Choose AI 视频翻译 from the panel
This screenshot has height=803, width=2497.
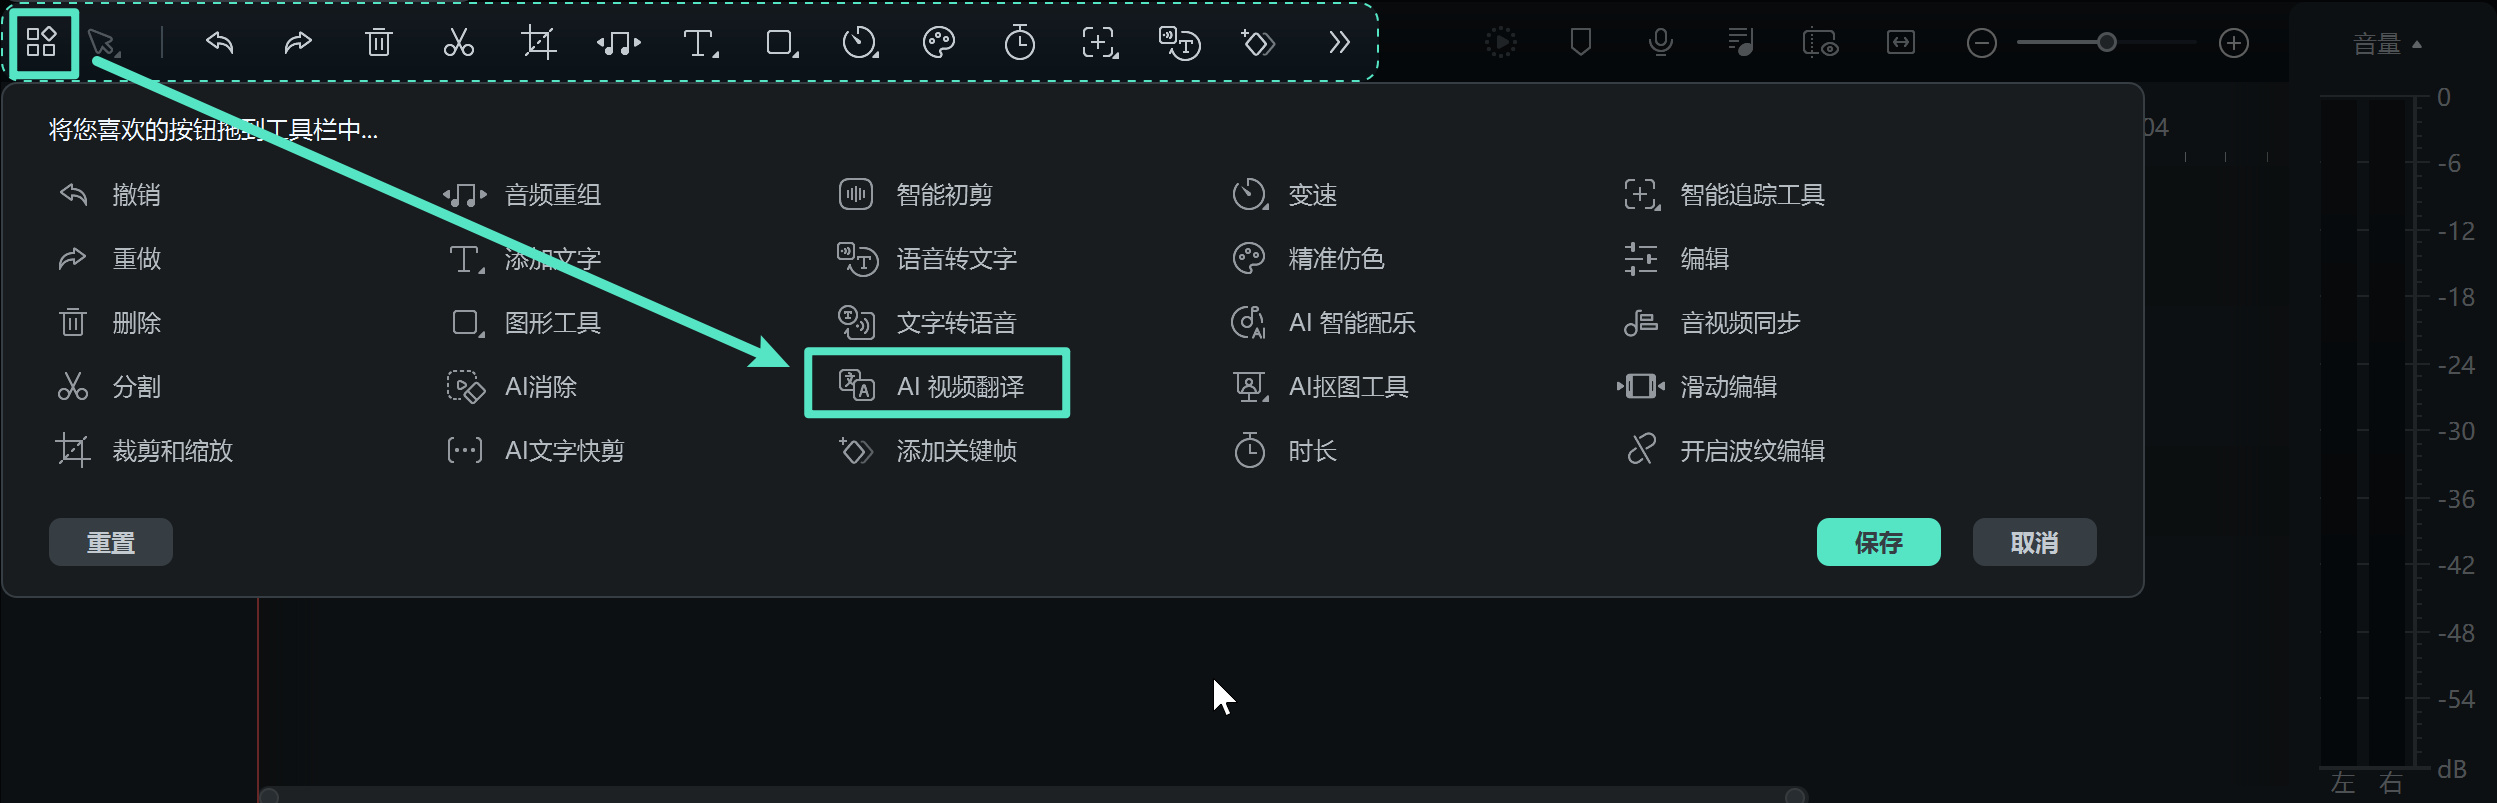tap(938, 383)
